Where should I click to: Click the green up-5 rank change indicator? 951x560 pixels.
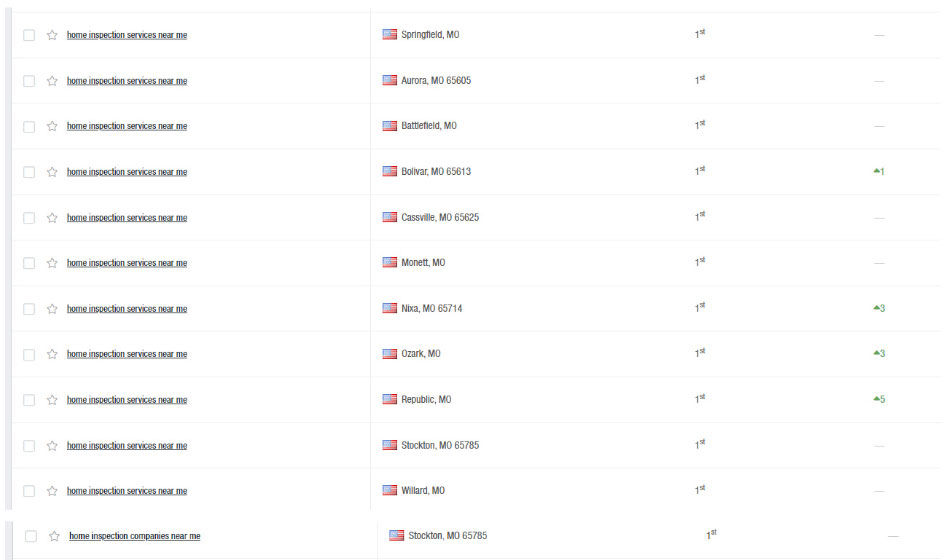click(x=879, y=400)
